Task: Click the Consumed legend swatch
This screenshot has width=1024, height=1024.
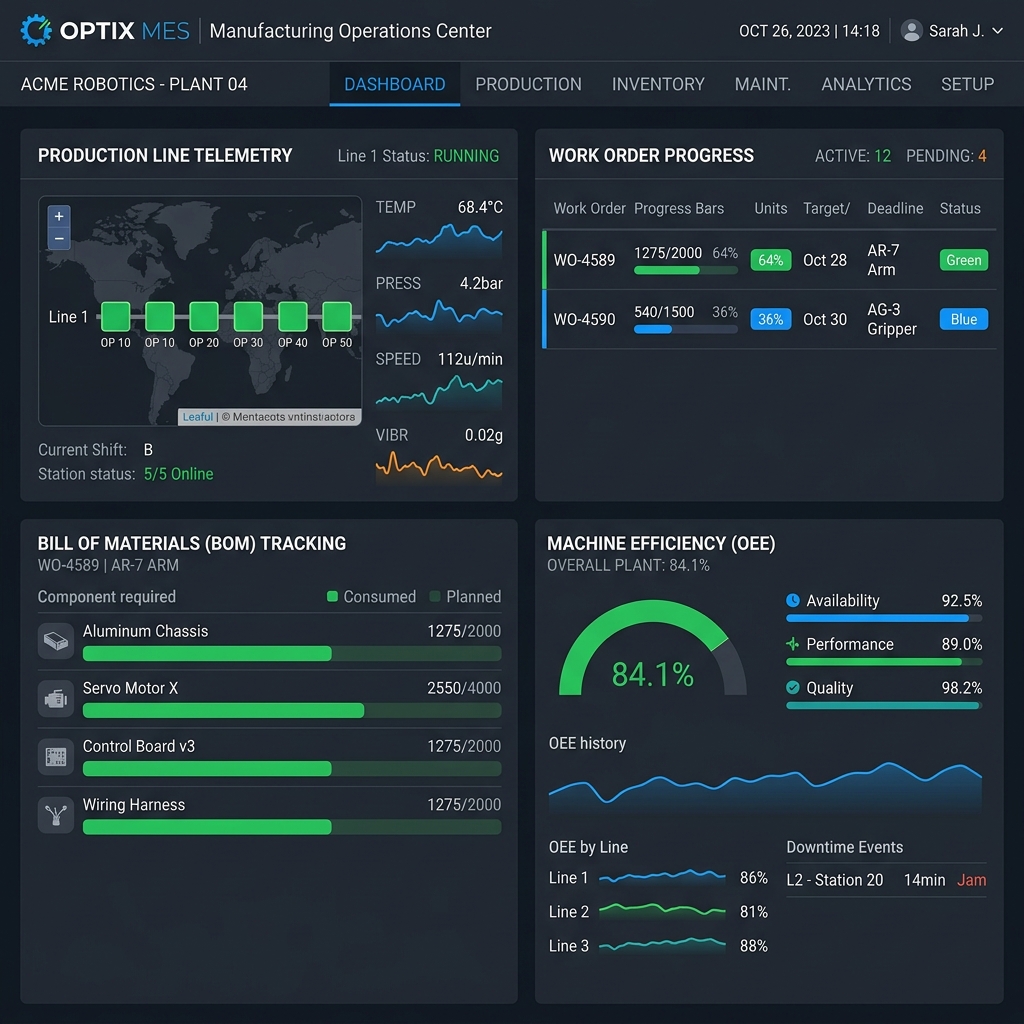Action: pos(332,596)
